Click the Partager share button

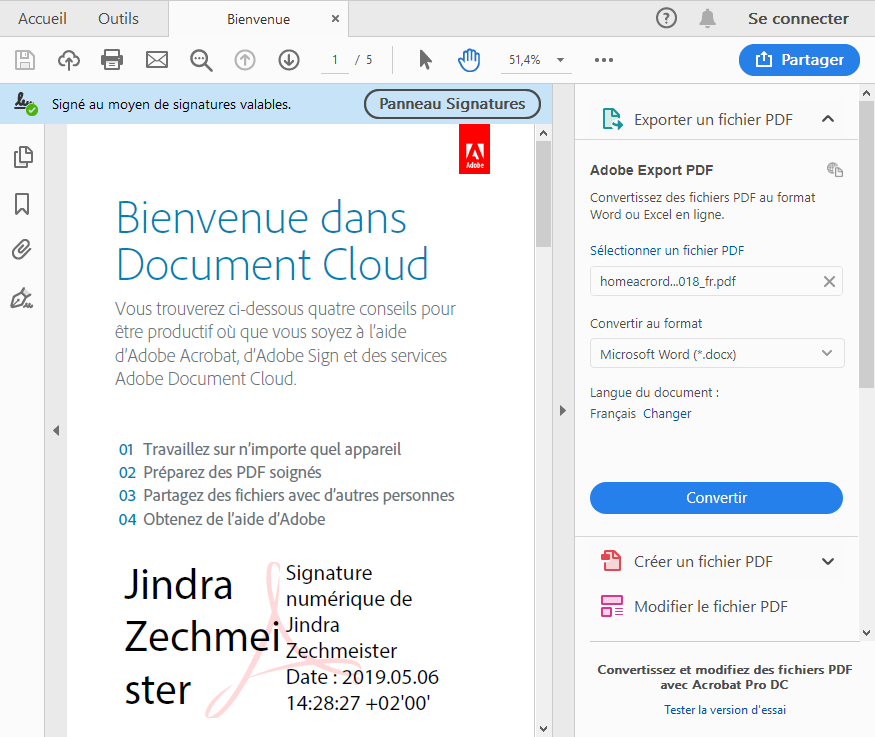click(799, 60)
